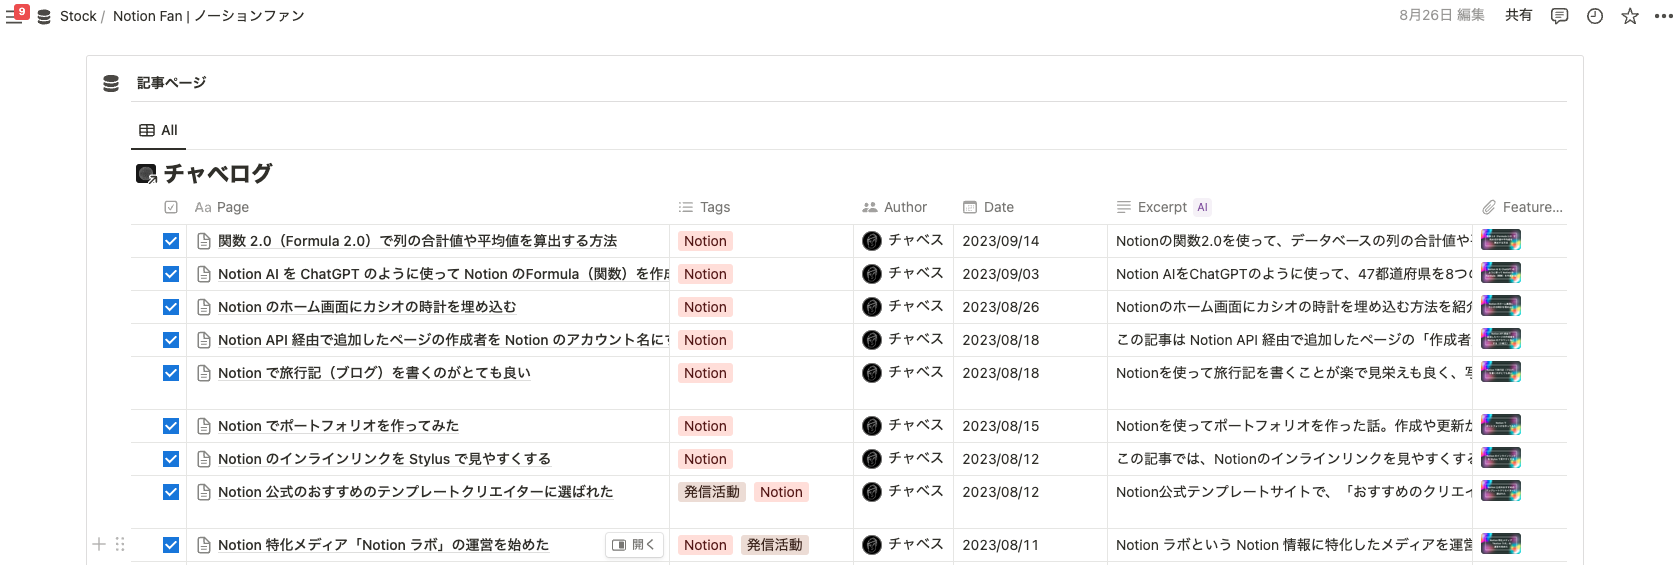Click the チャベログ database icon

[x=146, y=174]
